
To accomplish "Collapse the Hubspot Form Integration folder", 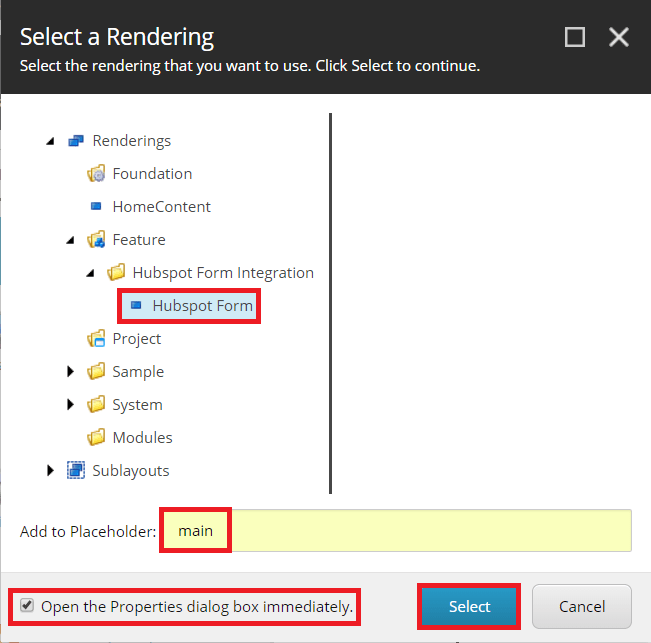I will 90,273.
